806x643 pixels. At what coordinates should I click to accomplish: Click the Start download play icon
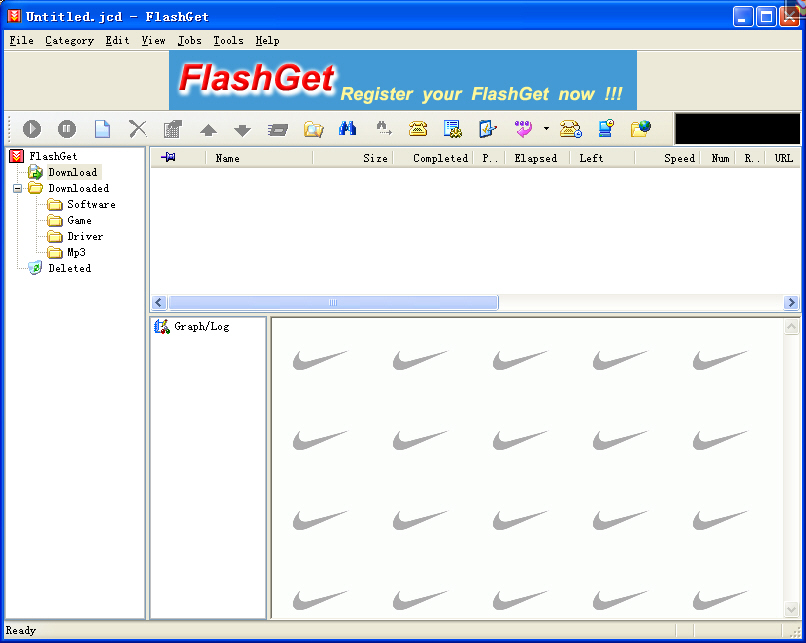(32, 128)
